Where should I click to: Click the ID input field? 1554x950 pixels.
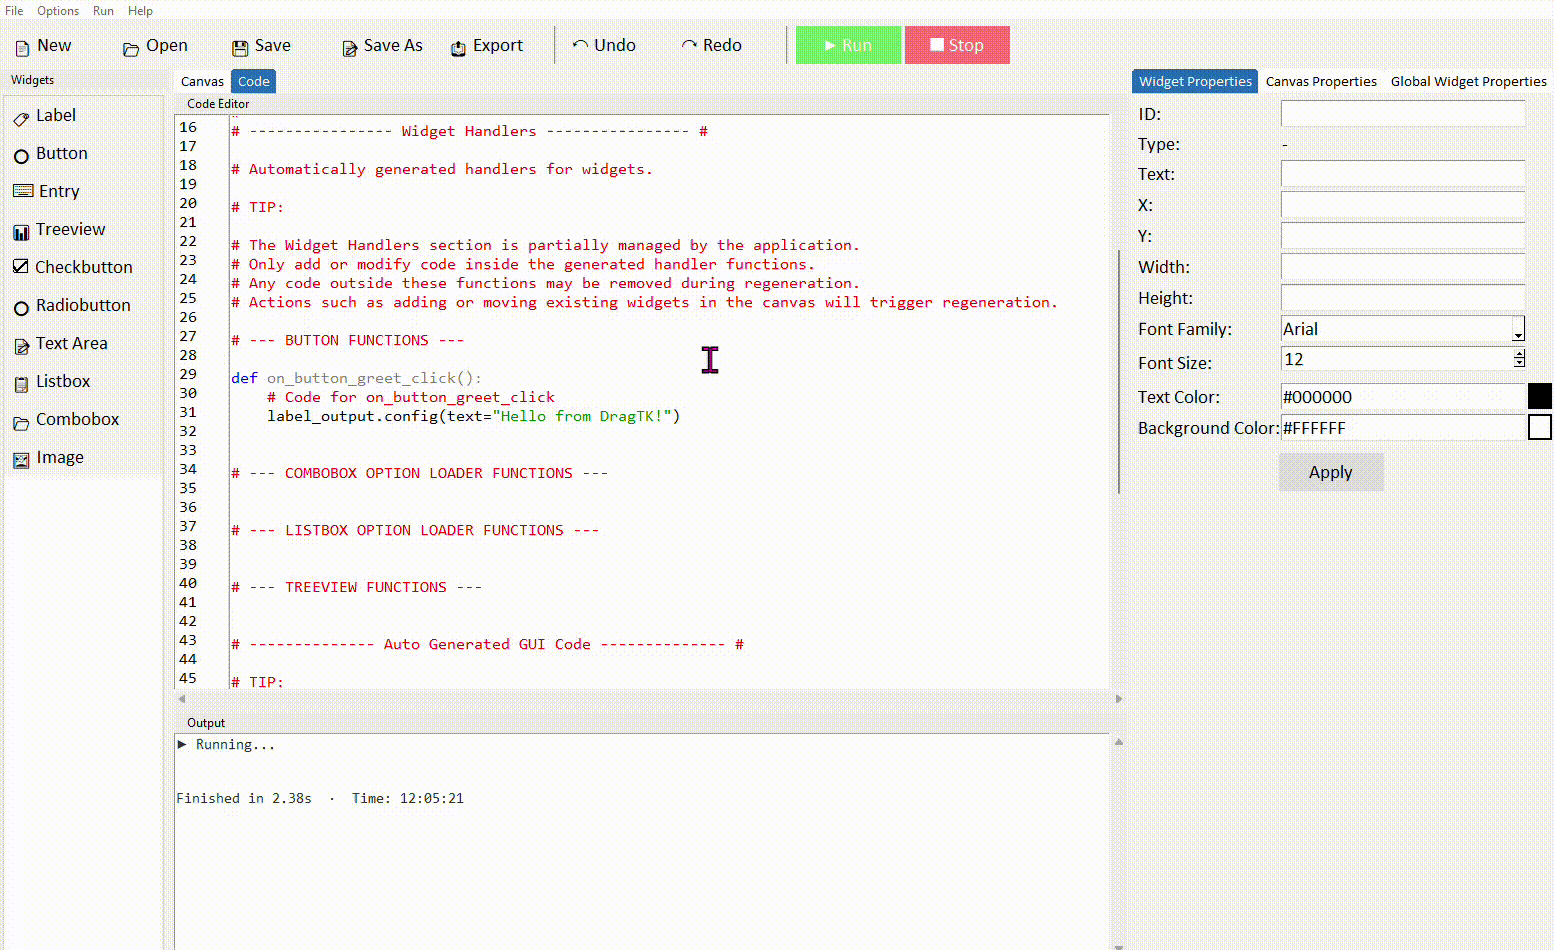(x=1402, y=114)
